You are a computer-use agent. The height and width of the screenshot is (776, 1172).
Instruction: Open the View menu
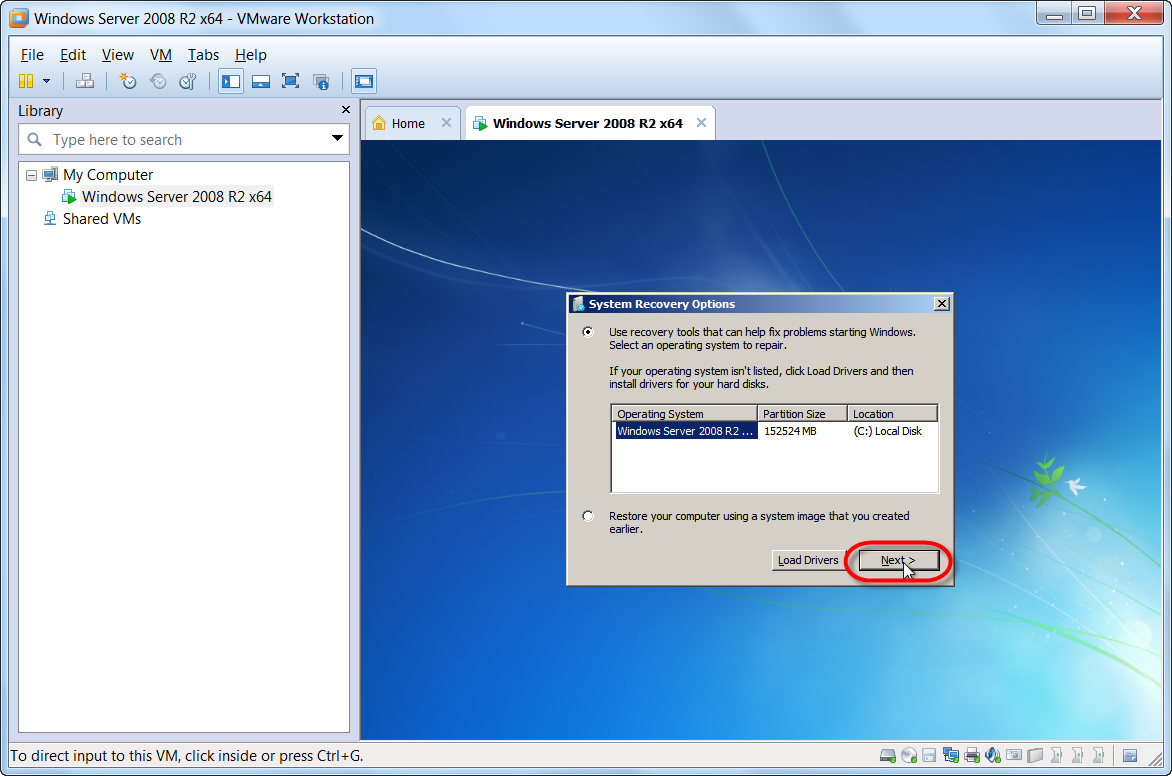117,55
